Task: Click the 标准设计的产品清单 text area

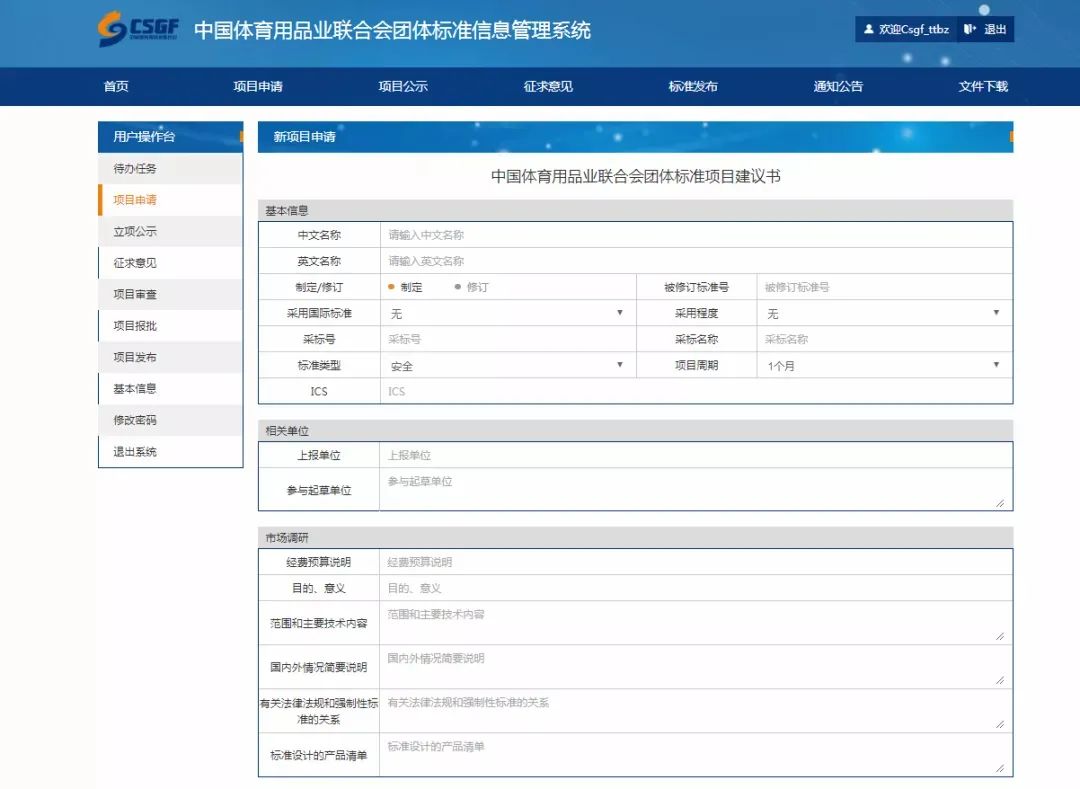Action: (x=696, y=755)
